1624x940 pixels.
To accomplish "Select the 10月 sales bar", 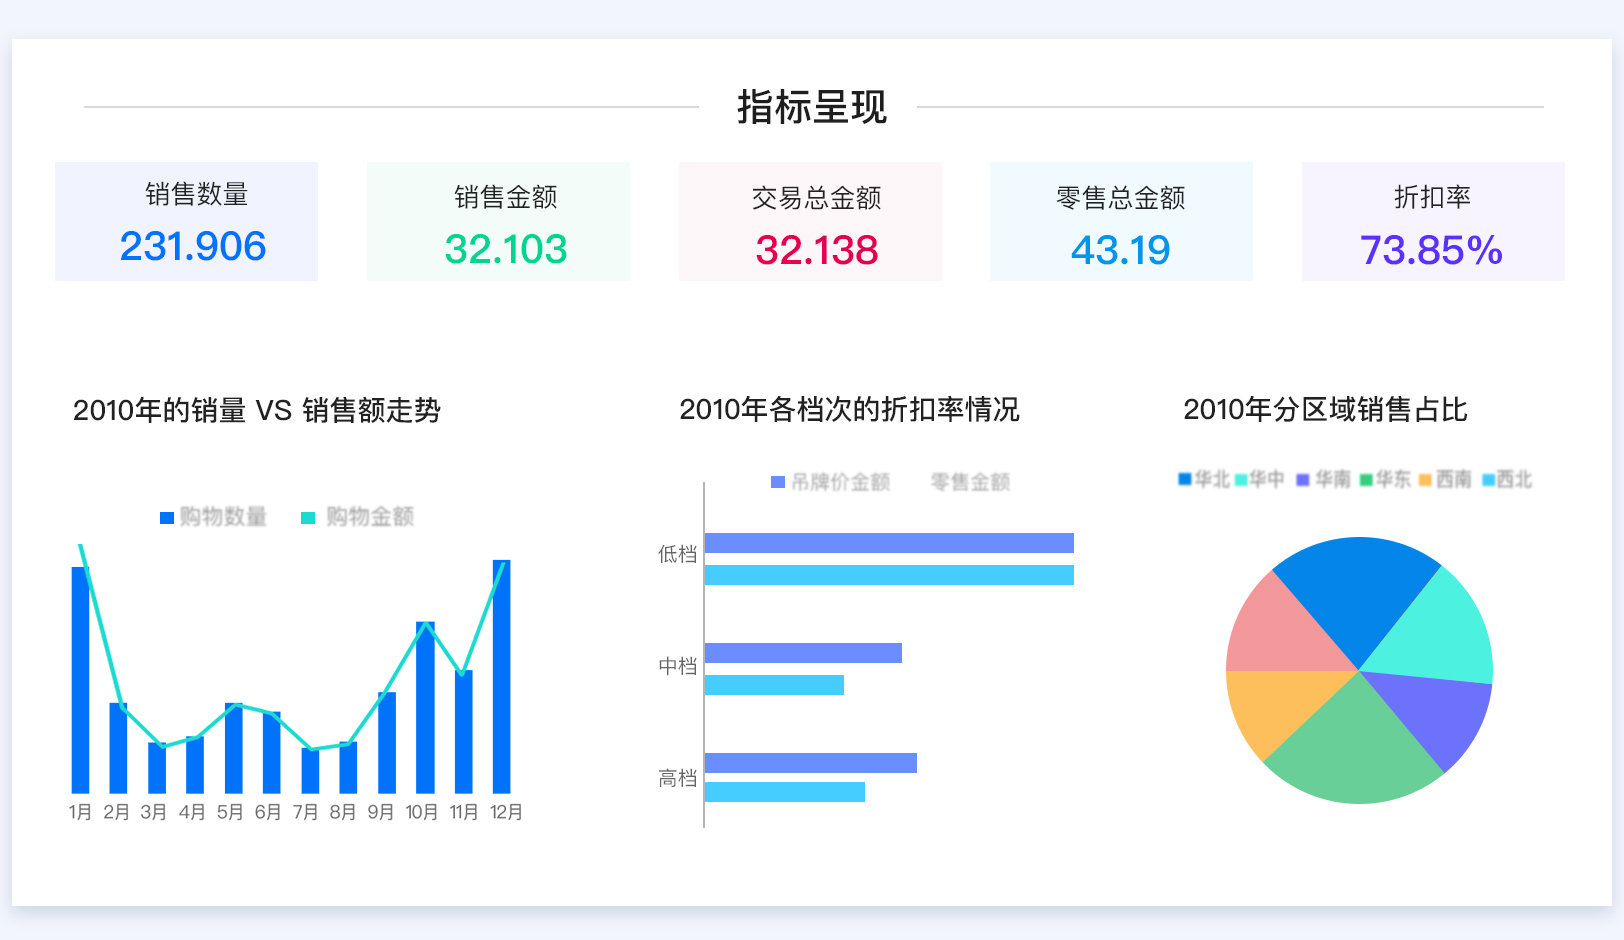I will tap(425, 708).
